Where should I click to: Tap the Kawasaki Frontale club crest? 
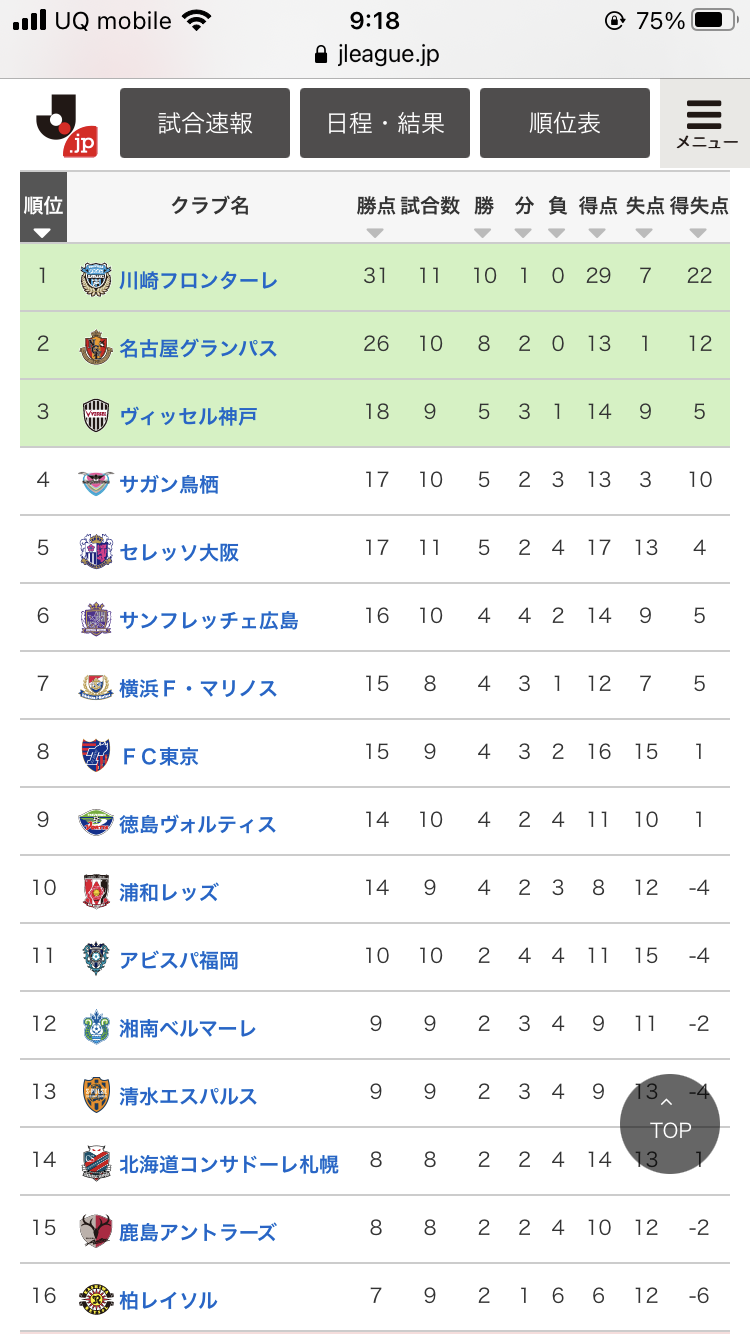point(96,279)
